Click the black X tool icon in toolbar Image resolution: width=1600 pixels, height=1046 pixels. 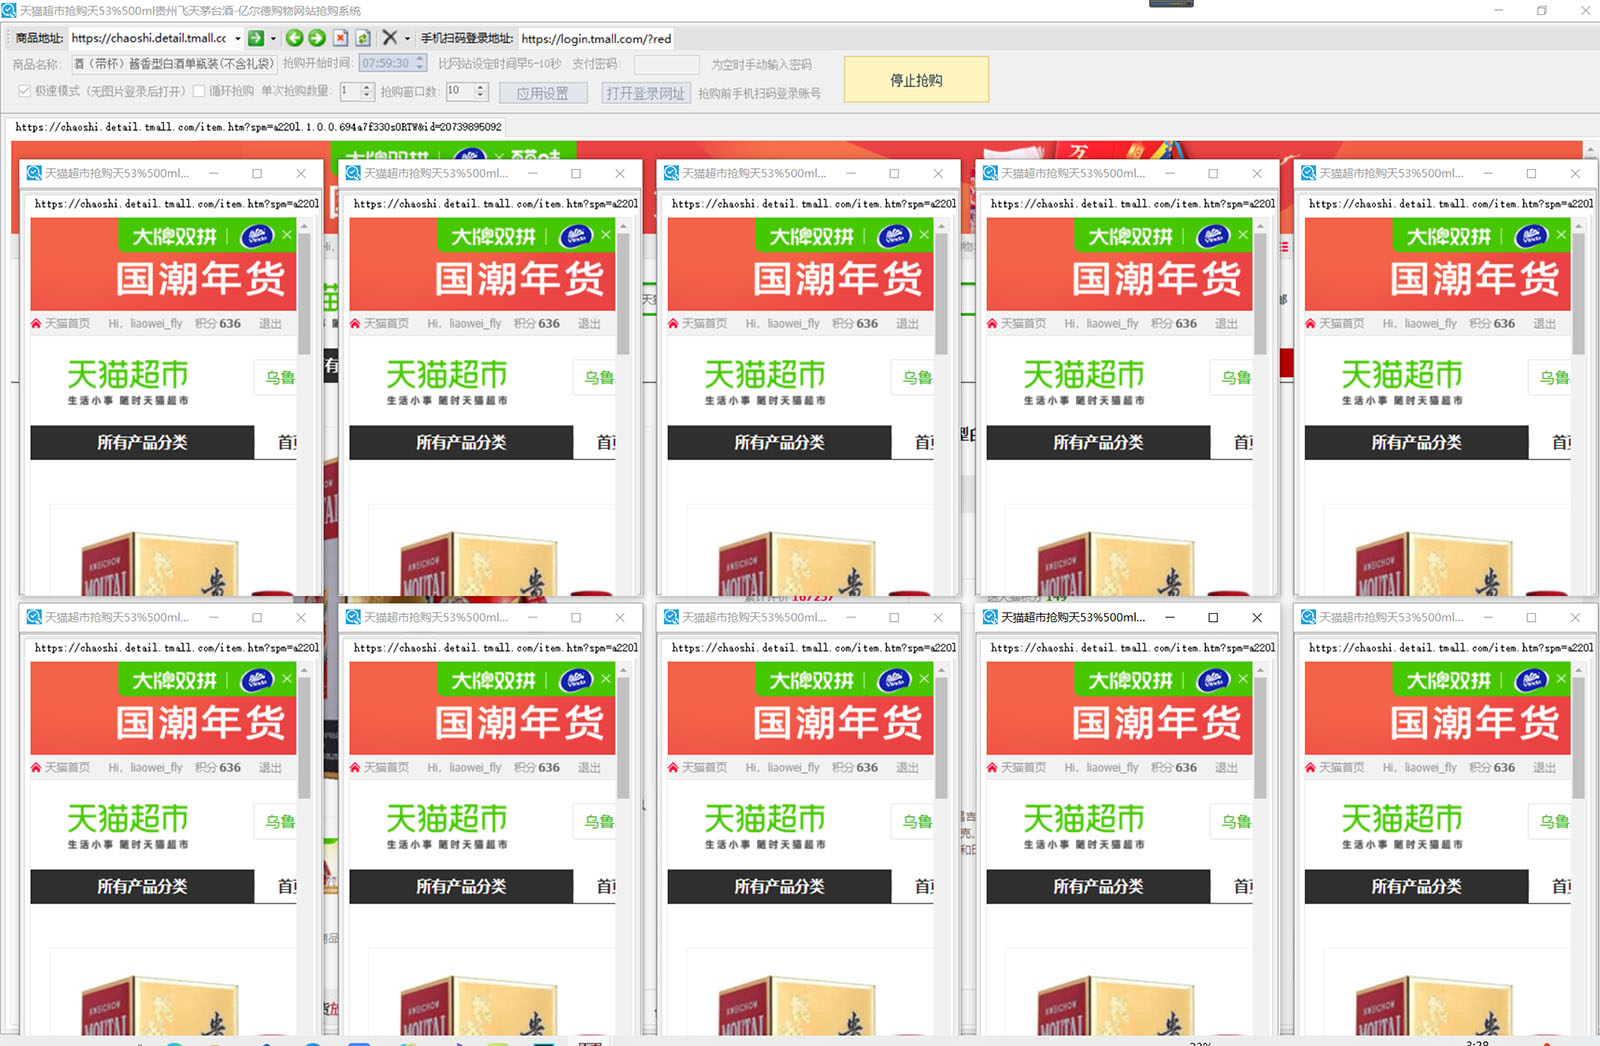tap(390, 38)
